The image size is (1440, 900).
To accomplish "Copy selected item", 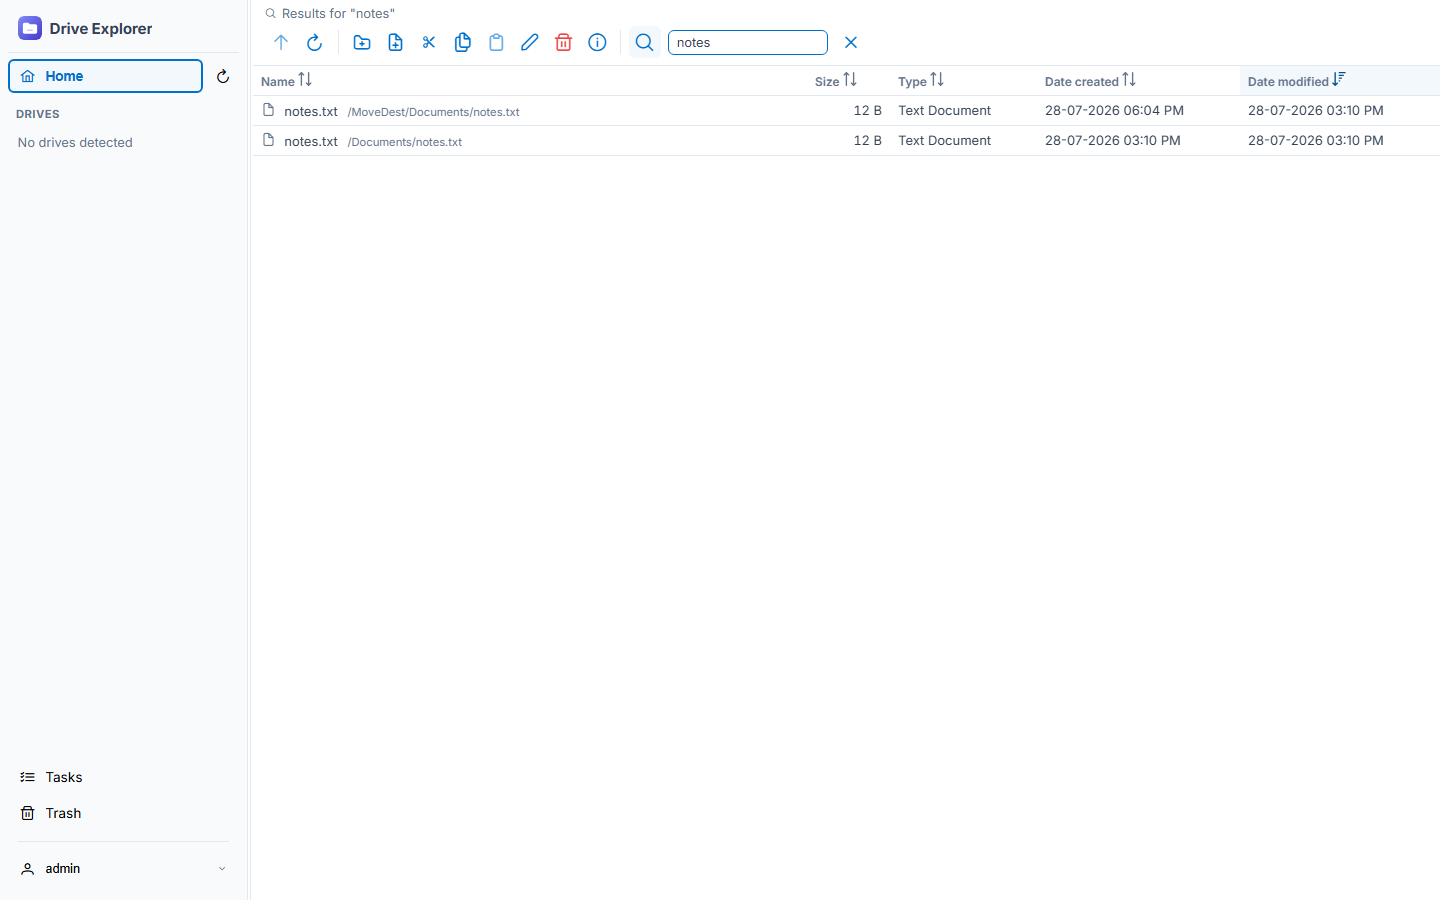I will click(462, 42).
